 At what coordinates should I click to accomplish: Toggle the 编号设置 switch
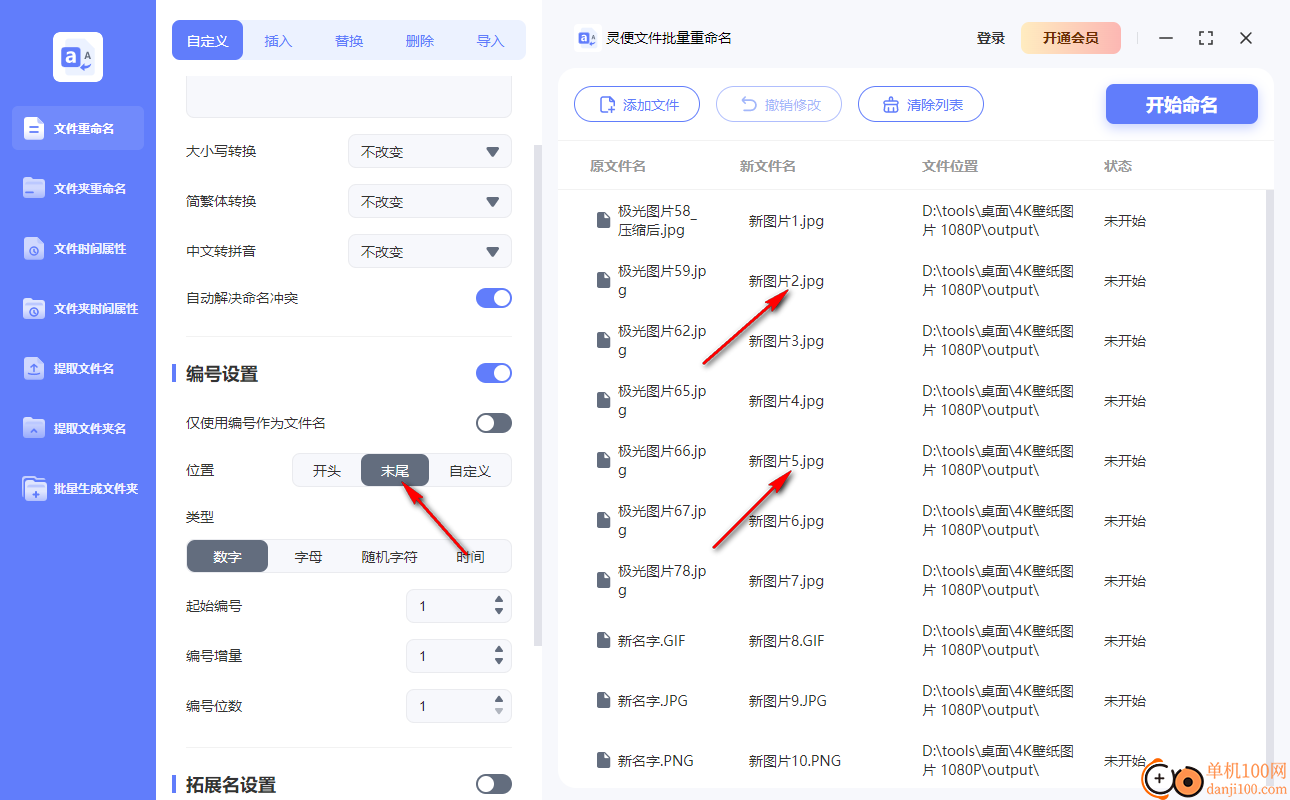click(x=494, y=373)
